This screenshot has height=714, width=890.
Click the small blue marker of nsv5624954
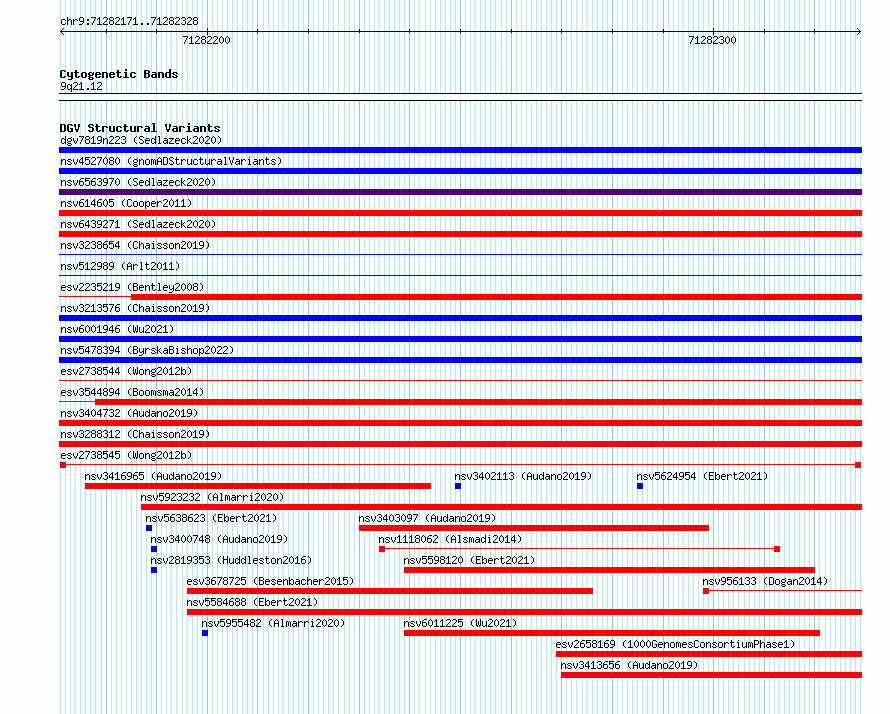click(x=640, y=486)
